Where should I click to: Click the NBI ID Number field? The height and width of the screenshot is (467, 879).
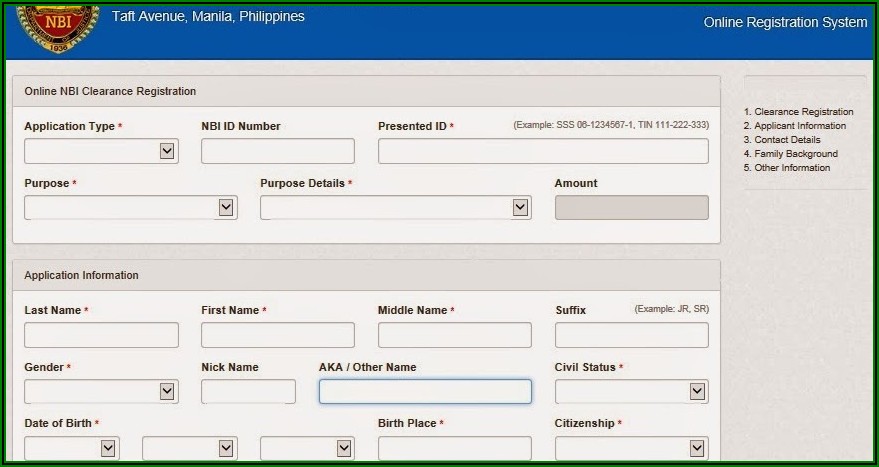tap(277, 151)
